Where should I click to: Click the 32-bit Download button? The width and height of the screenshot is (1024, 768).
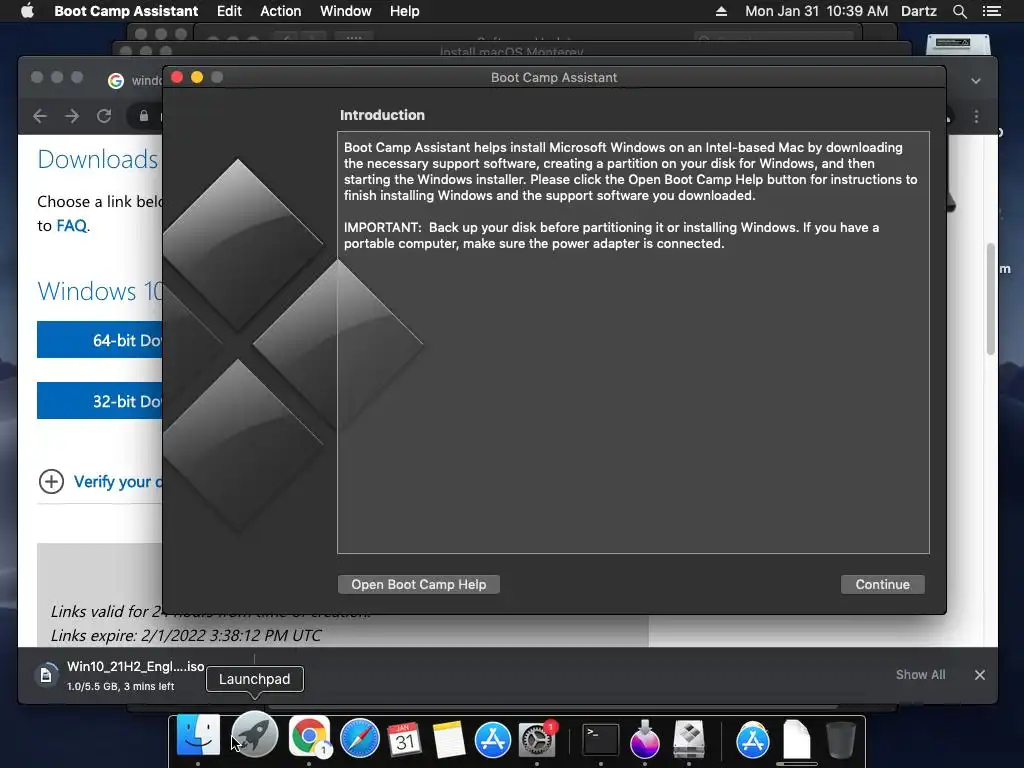coord(99,400)
